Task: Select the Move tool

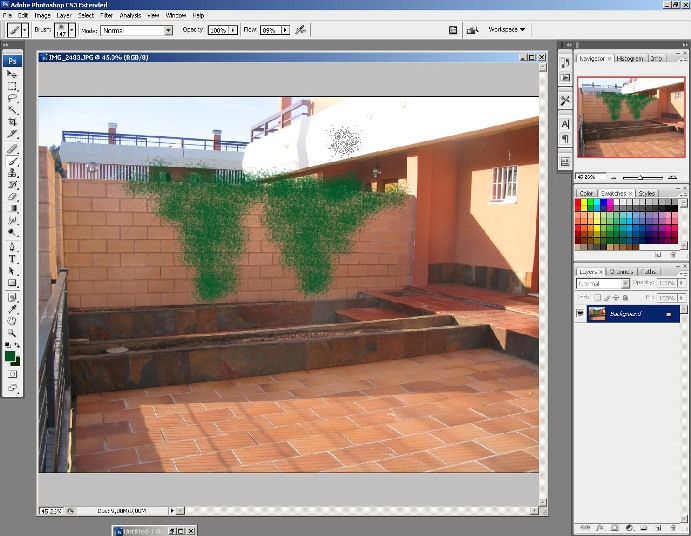Action: (12, 74)
